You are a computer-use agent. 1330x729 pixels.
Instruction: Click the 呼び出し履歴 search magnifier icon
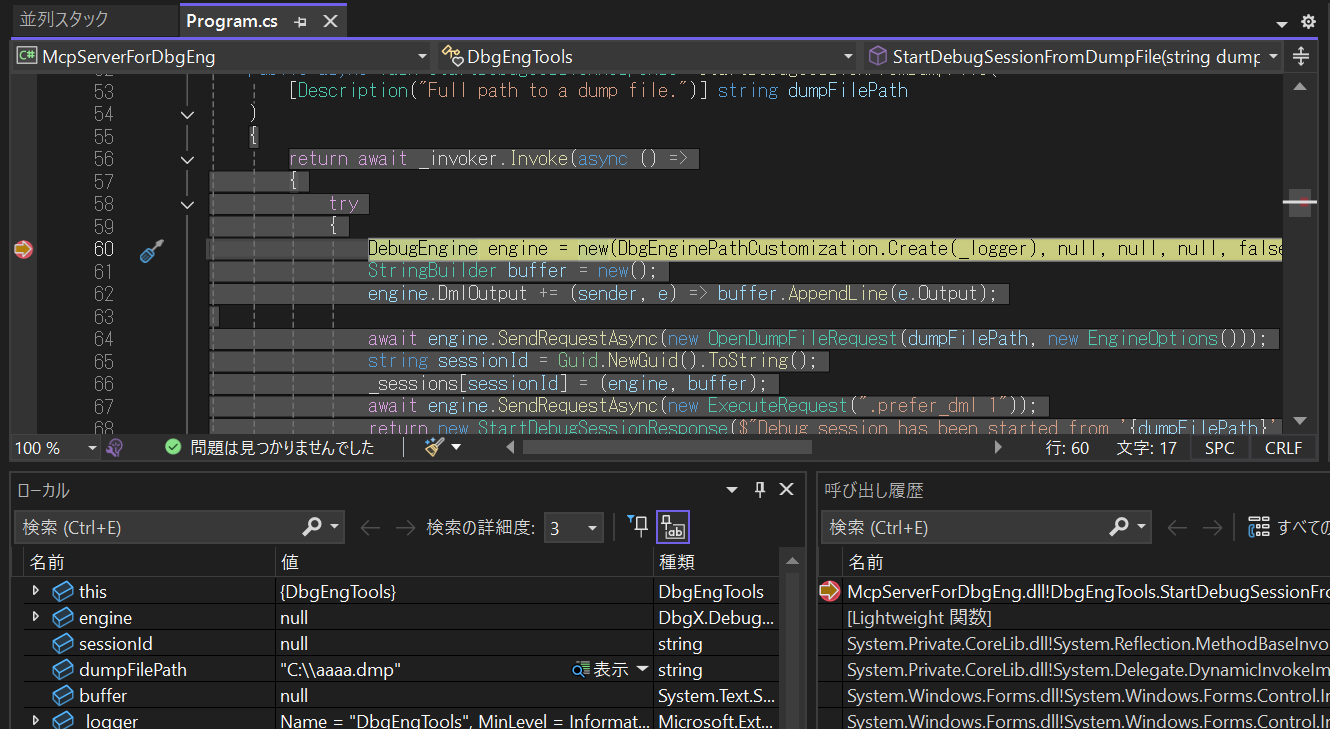1119,526
